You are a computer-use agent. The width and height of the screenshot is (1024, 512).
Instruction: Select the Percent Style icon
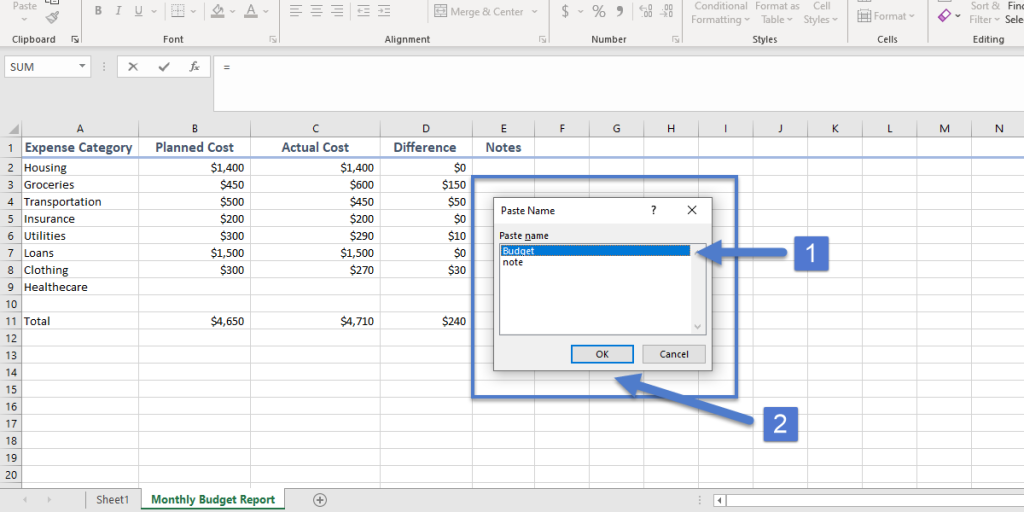pos(599,12)
